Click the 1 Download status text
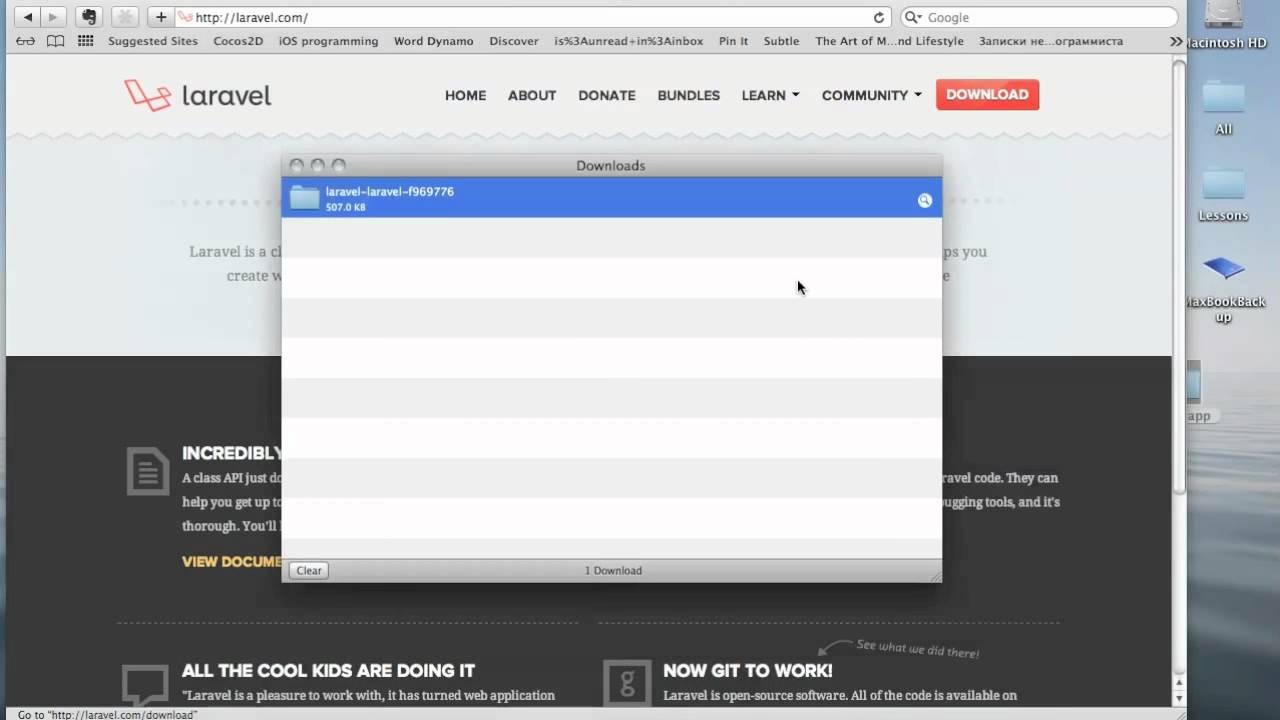Screen dimensions: 1280x720 (x=613, y=570)
